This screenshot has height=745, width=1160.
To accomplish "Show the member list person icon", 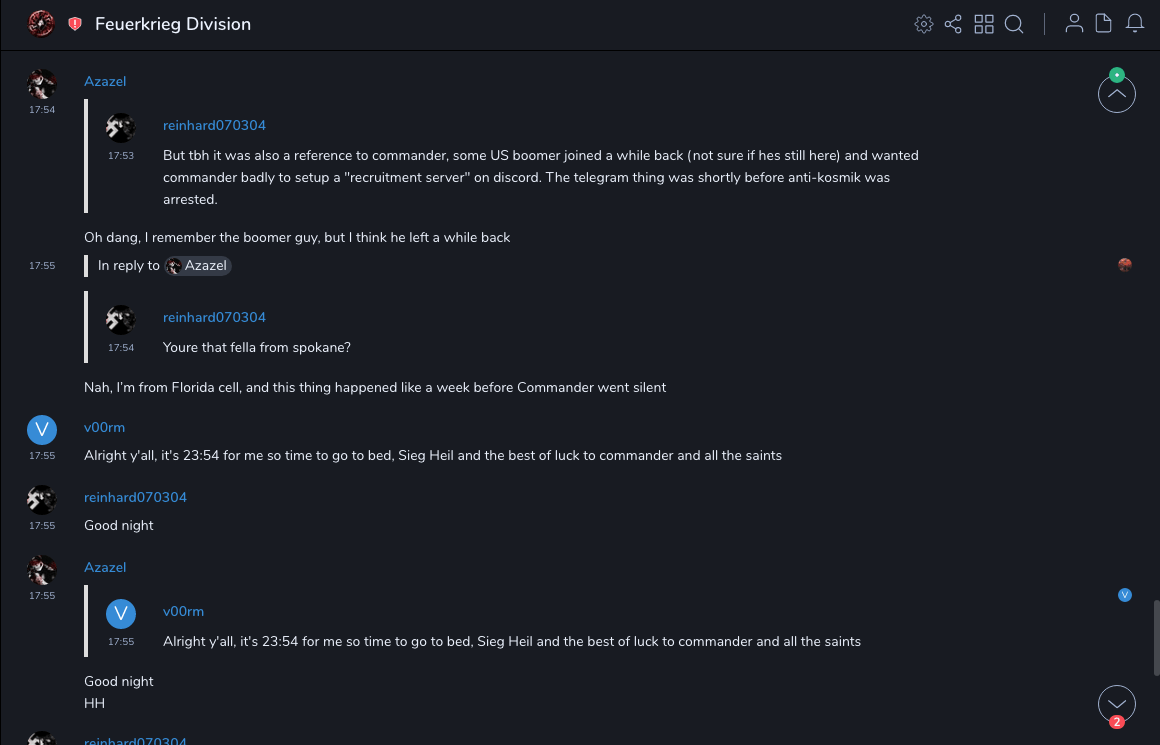I will [1074, 24].
